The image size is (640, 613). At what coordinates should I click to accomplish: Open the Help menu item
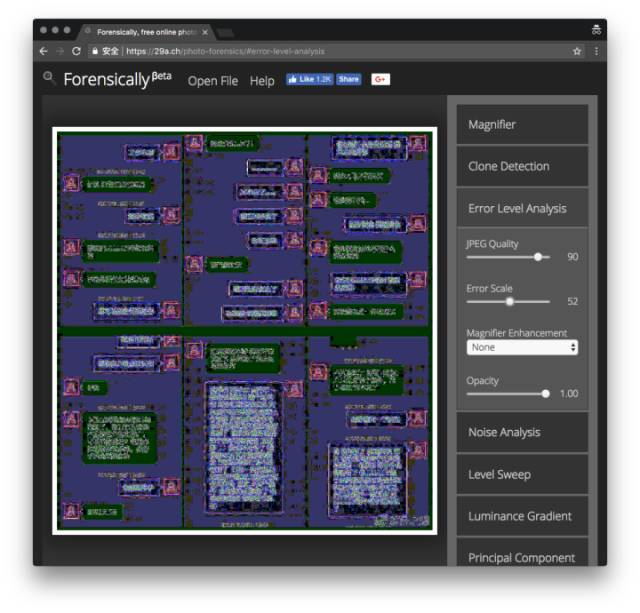(262, 81)
